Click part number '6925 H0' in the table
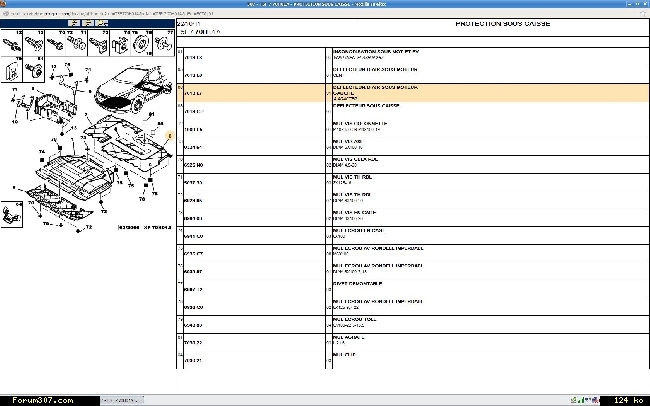650x406 pixels. [193, 165]
